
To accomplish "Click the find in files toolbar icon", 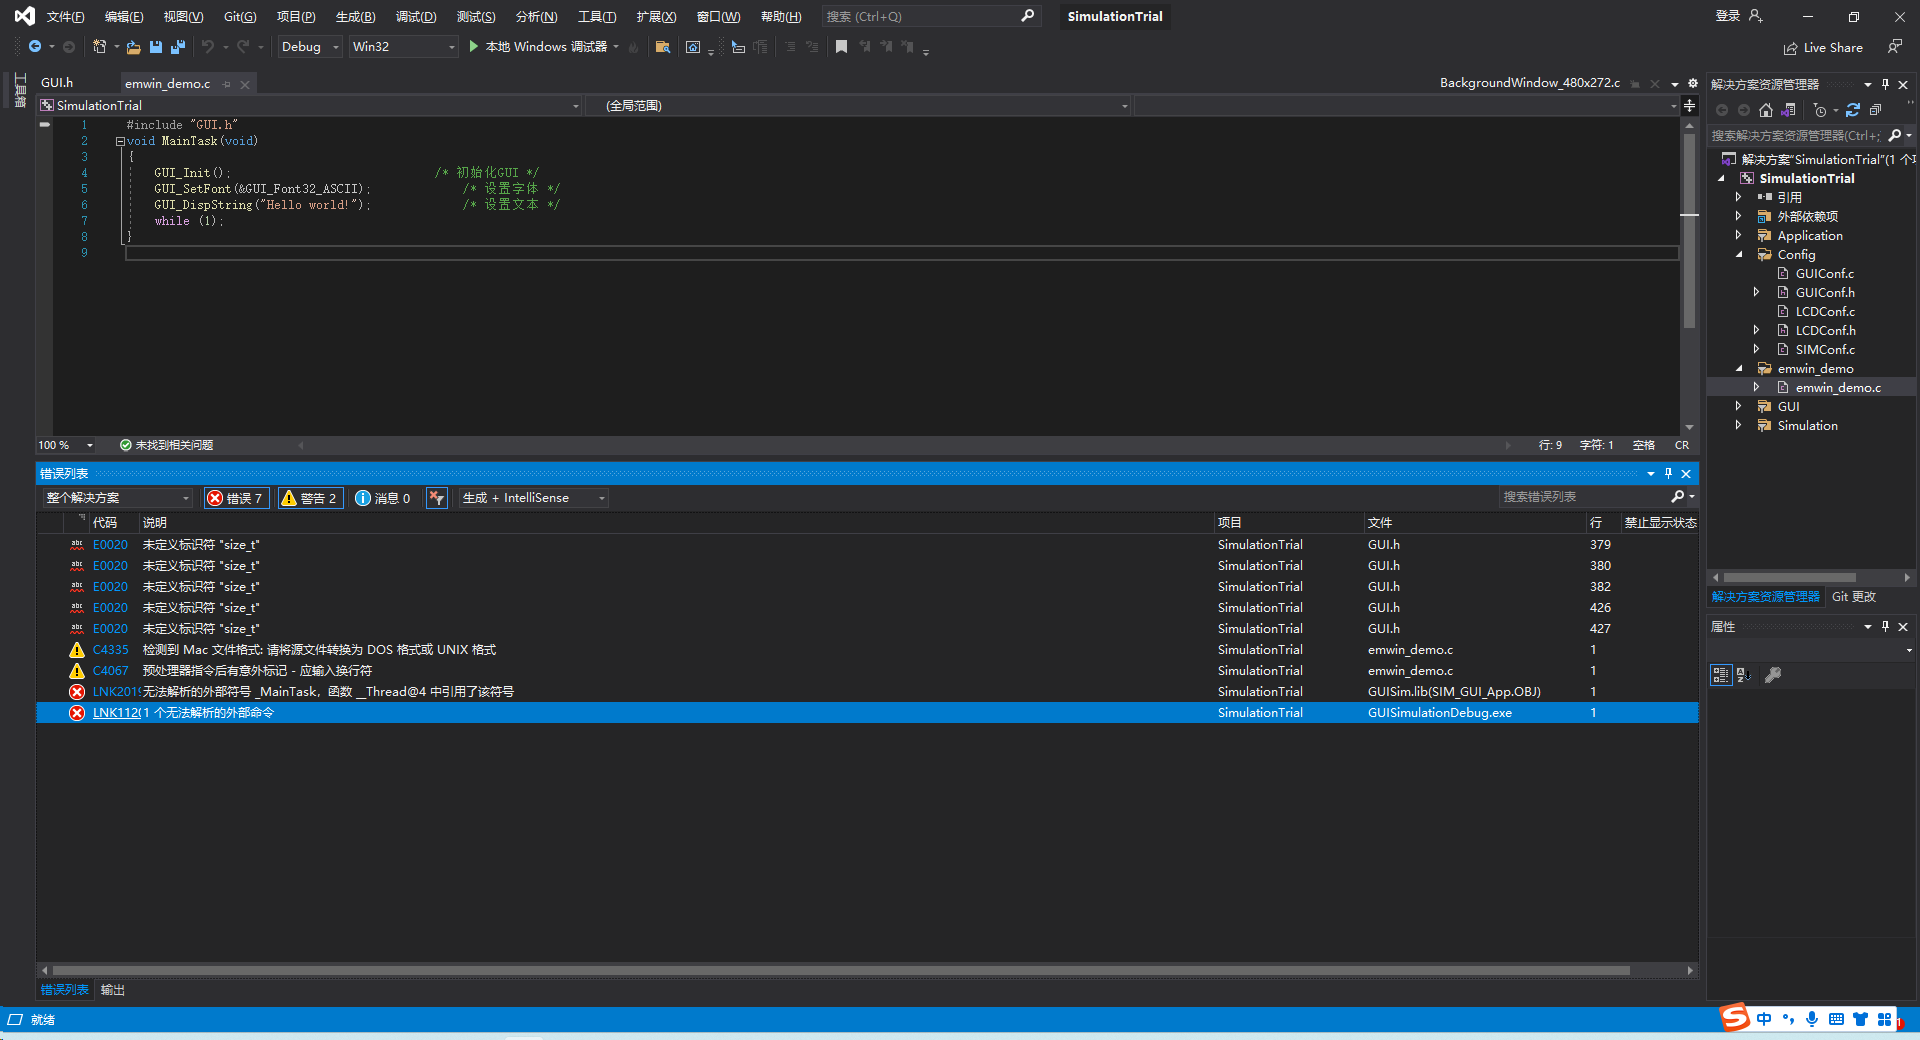I will [662, 47].
